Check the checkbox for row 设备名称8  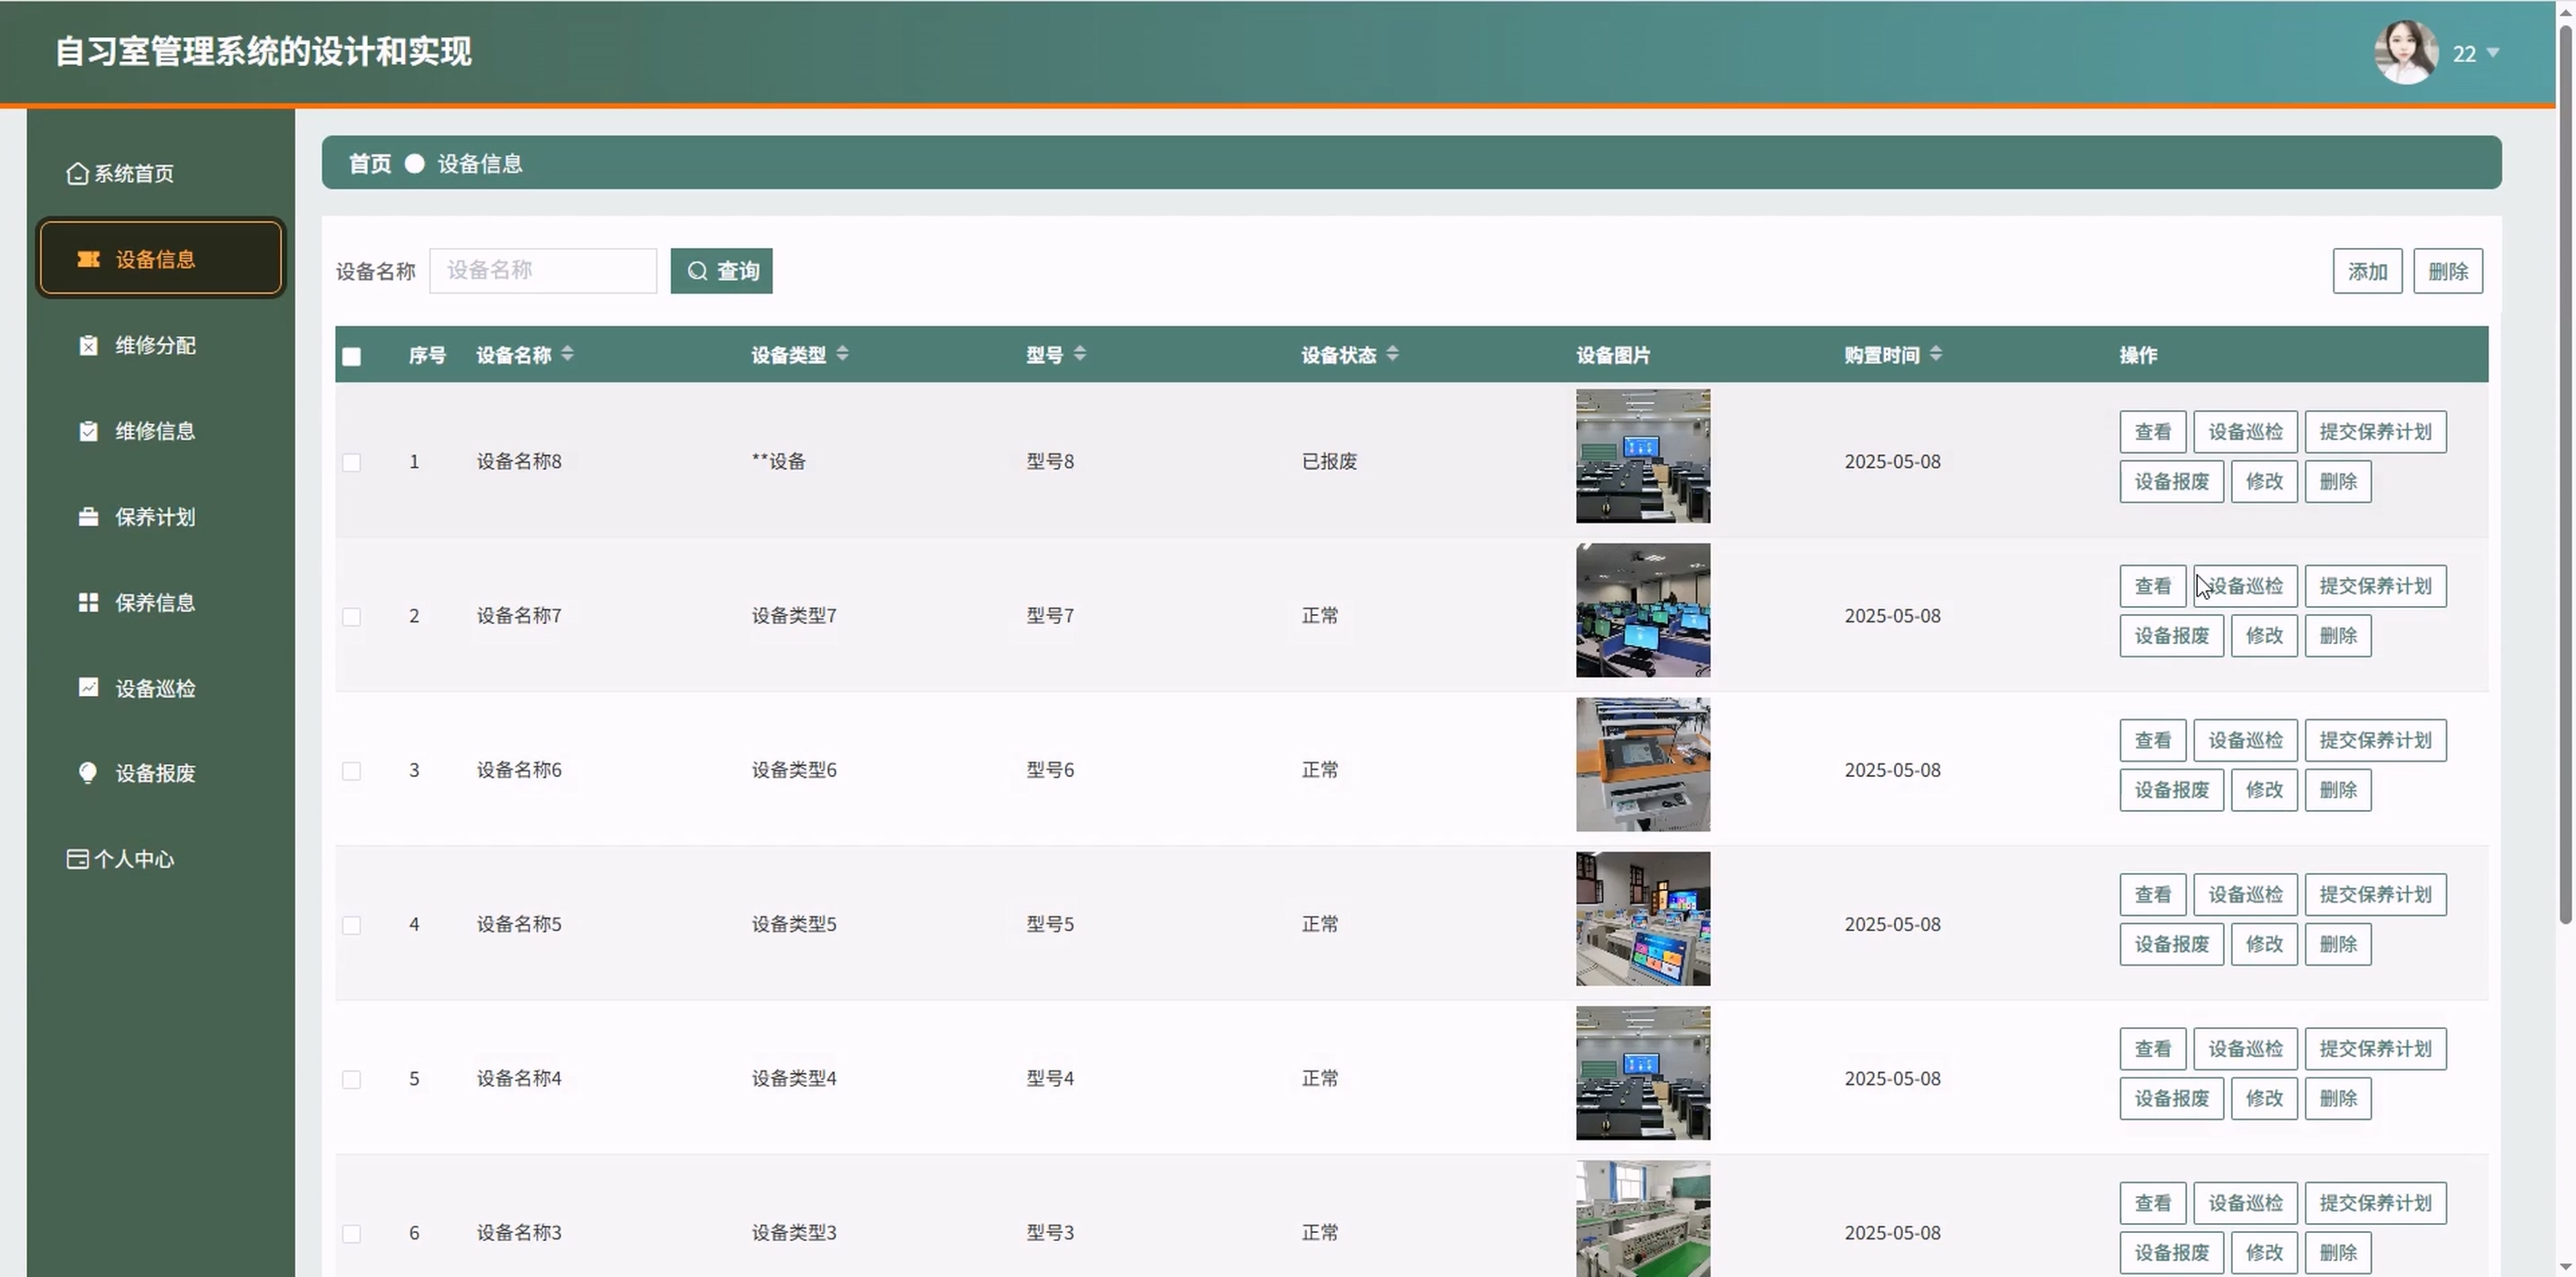click(351, 462)
